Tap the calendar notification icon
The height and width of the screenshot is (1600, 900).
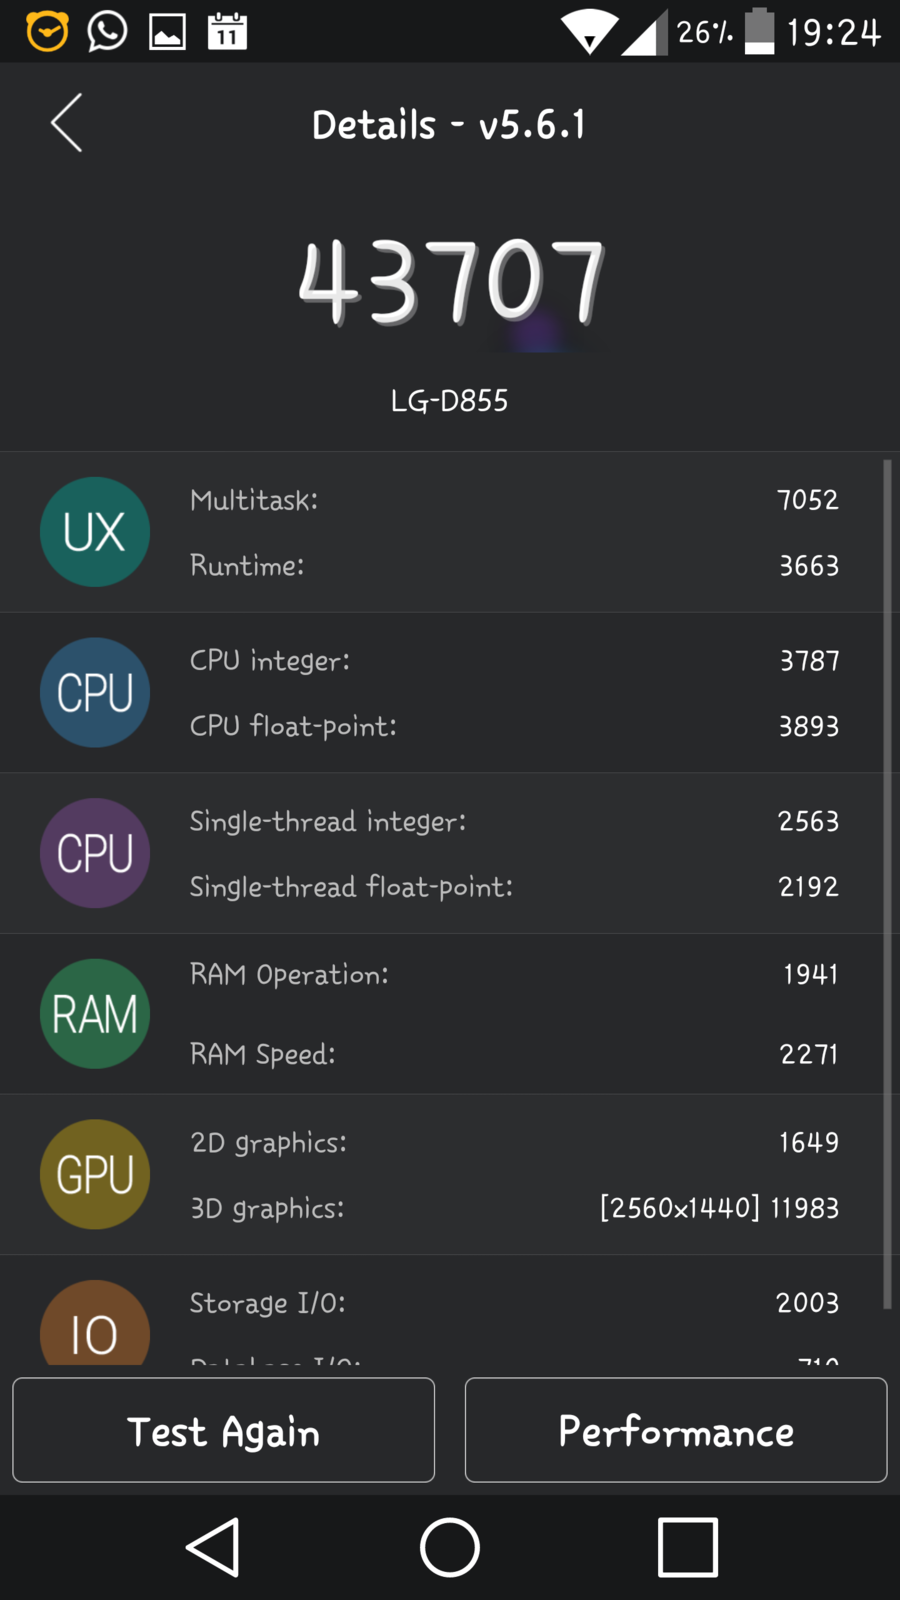pyautogui.click(x=227, y=32)
